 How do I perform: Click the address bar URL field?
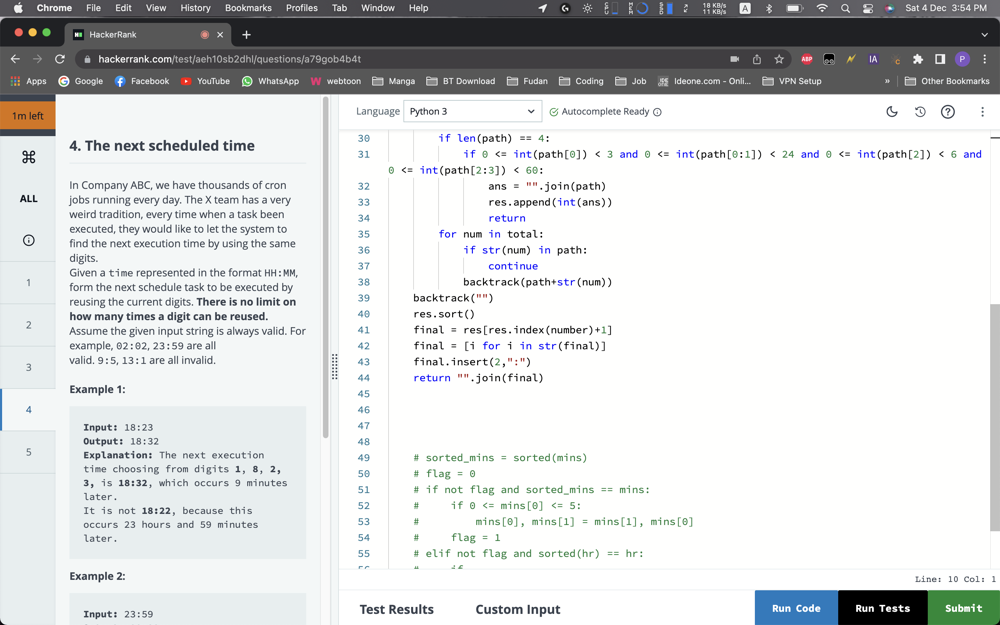click(402, 59)
